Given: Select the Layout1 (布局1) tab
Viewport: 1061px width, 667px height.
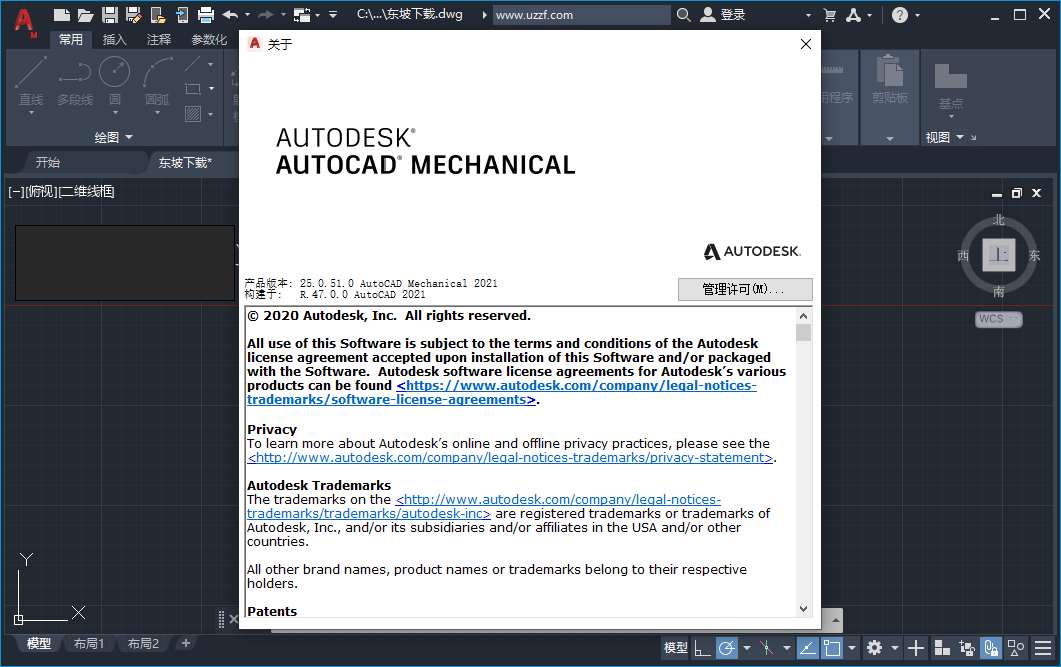Looking at the screenshot, I should click(89, 643).
